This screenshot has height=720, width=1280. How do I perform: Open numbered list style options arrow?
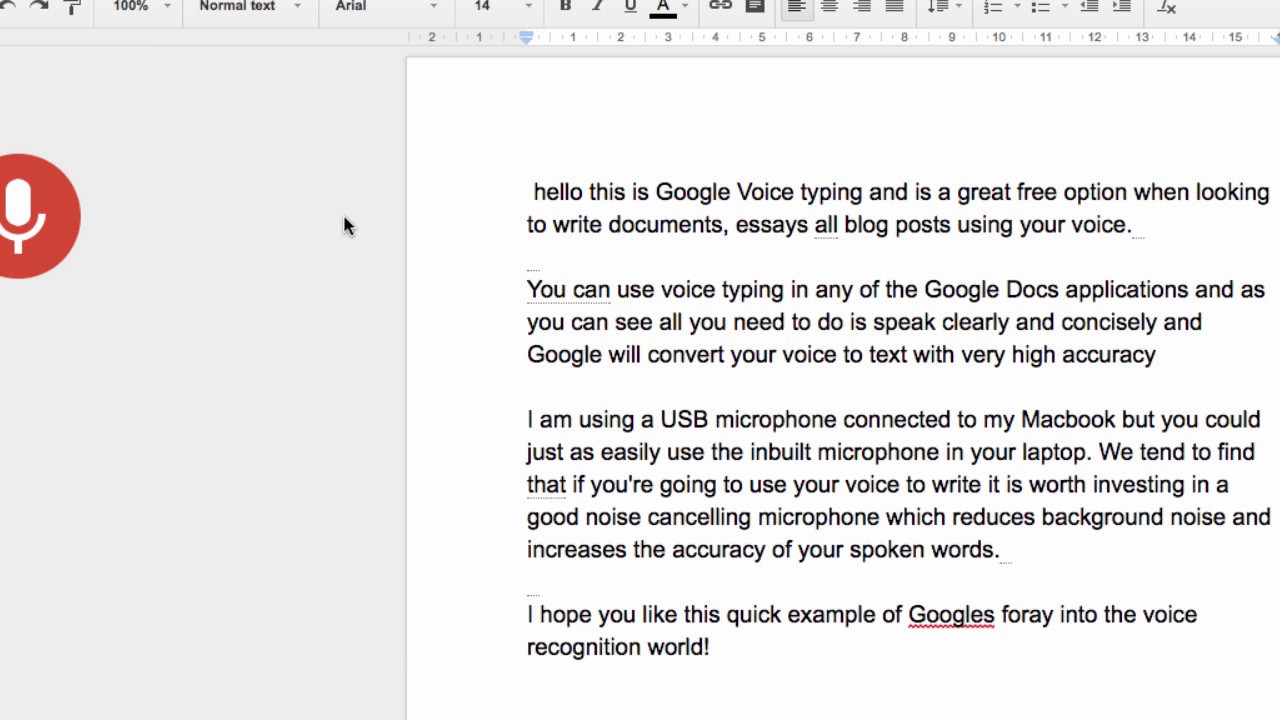pos(1017,7)
